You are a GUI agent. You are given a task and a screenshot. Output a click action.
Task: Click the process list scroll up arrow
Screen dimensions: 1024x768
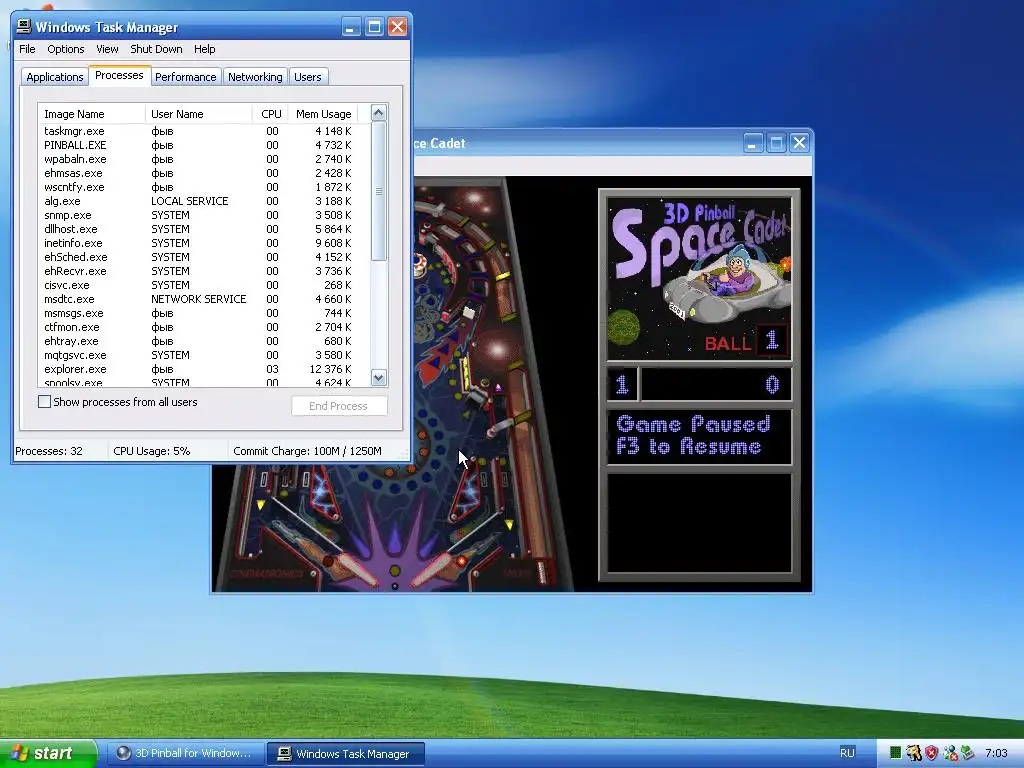[x=379, y=113]
